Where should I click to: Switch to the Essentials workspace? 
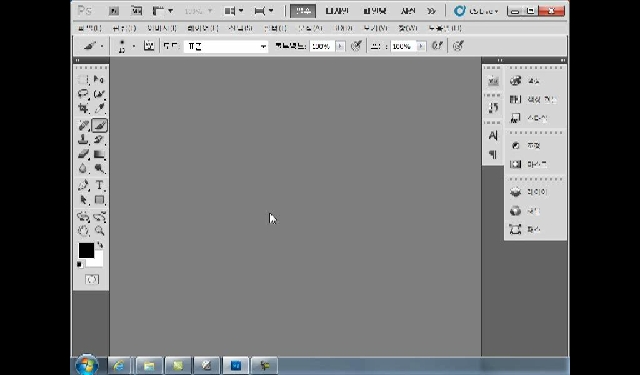(x=303, y=11)
